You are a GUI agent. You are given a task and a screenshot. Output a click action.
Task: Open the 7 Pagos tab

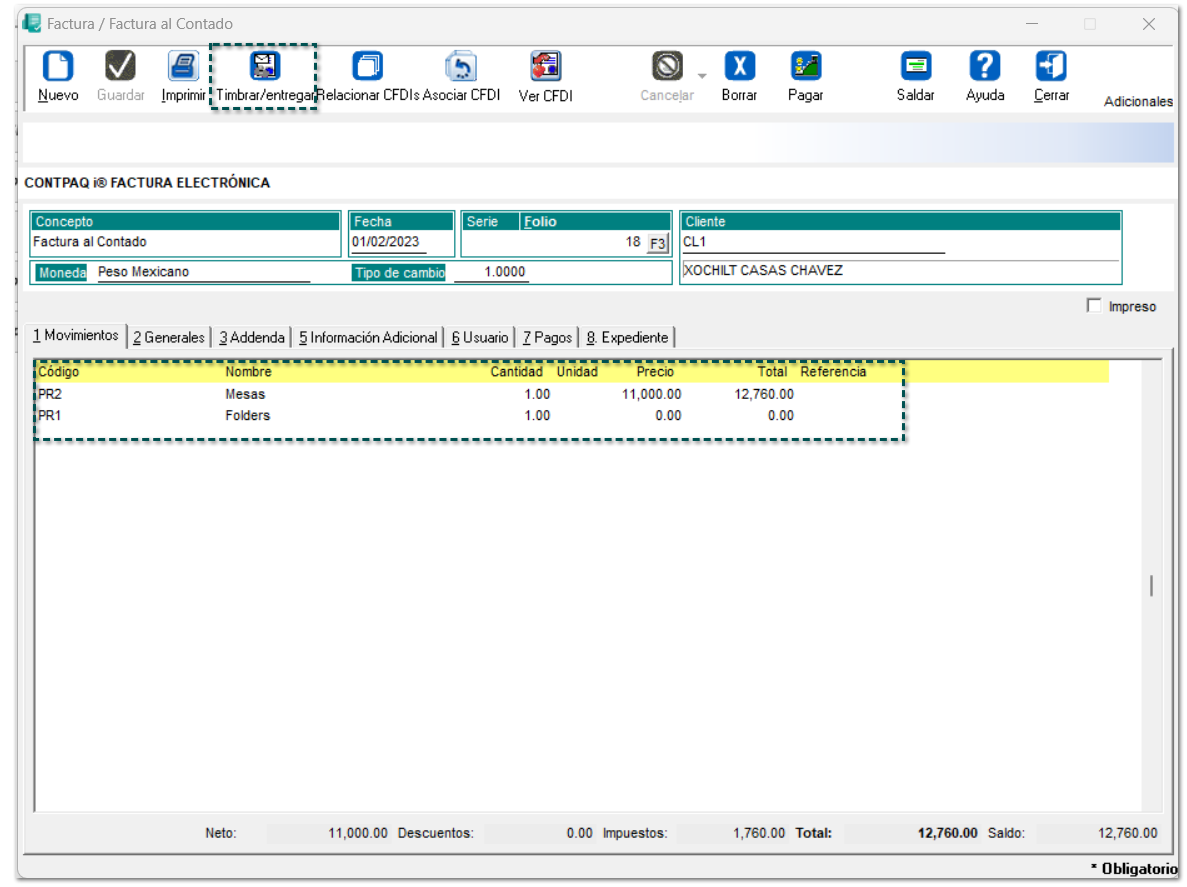(x=547, y=338)
